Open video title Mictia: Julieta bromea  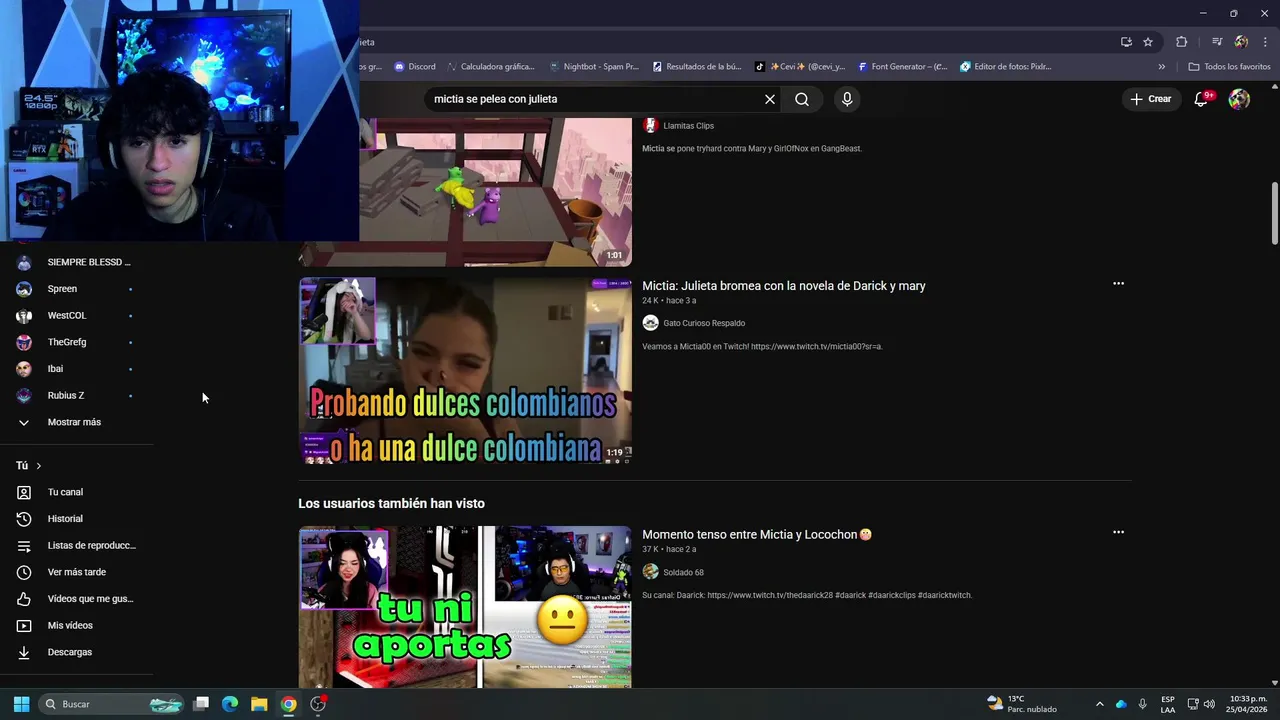[x=784, y=286]
